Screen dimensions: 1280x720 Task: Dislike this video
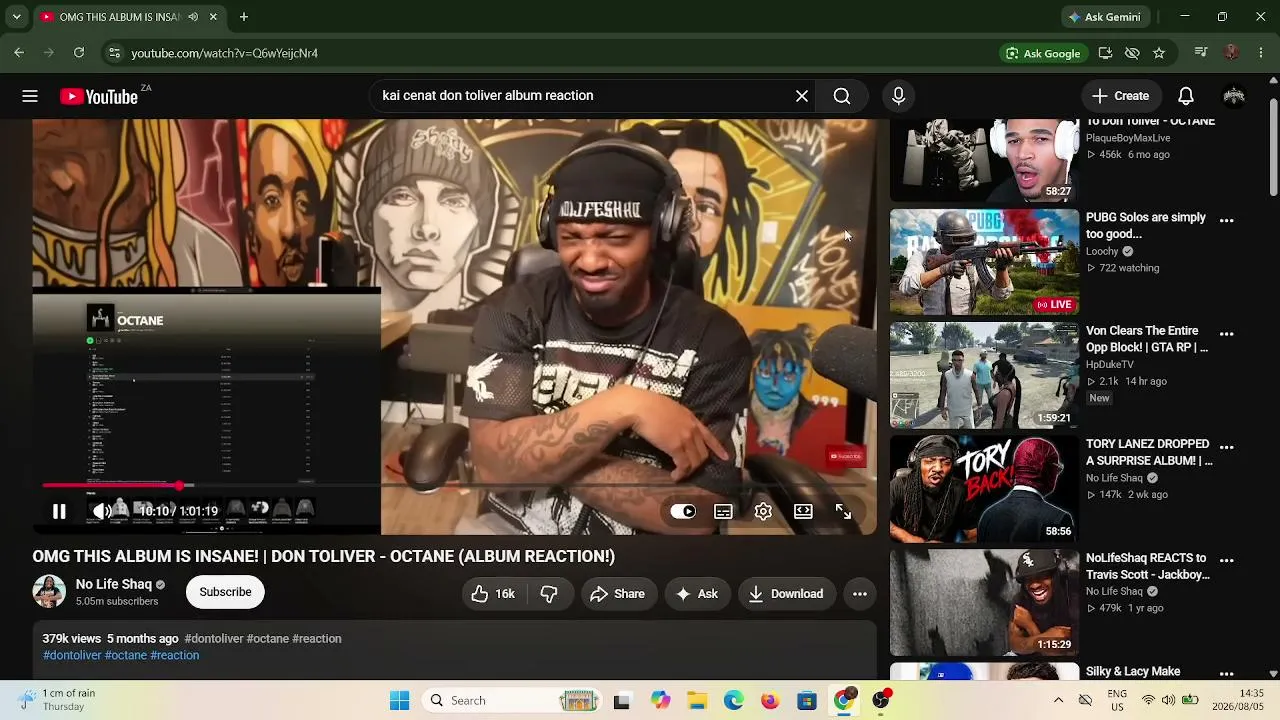click(549, 594)
